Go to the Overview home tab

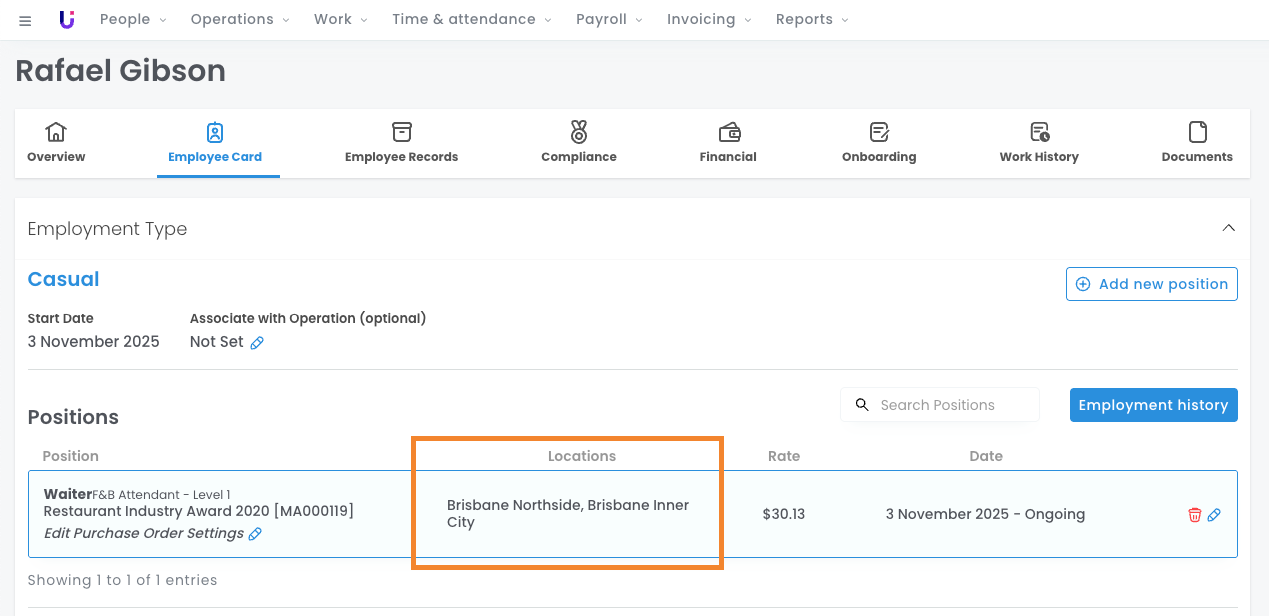pos(56,143)
